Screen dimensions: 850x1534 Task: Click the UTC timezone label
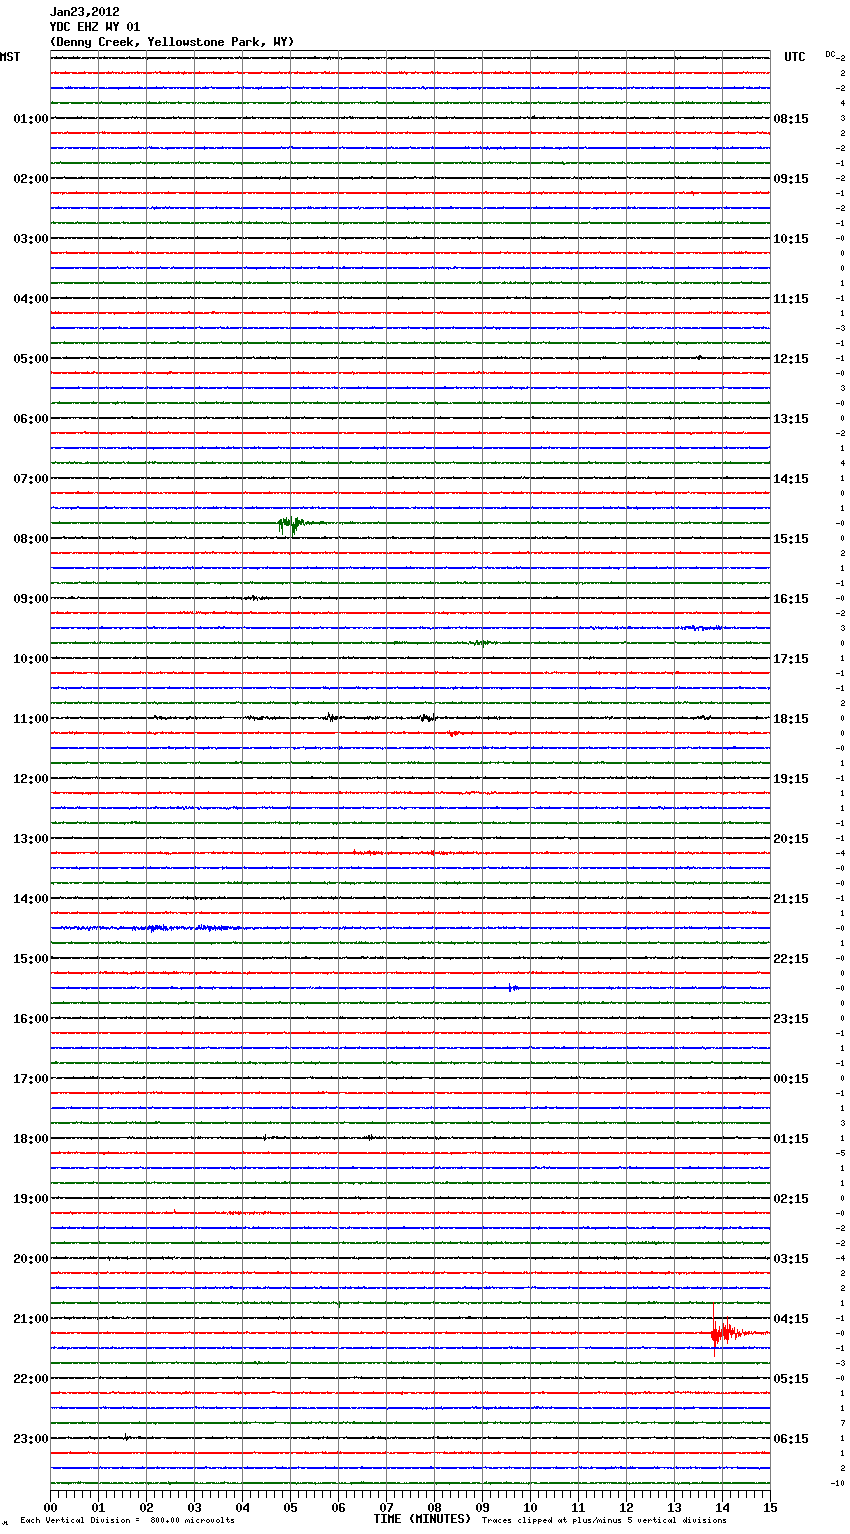click(795, 57)
